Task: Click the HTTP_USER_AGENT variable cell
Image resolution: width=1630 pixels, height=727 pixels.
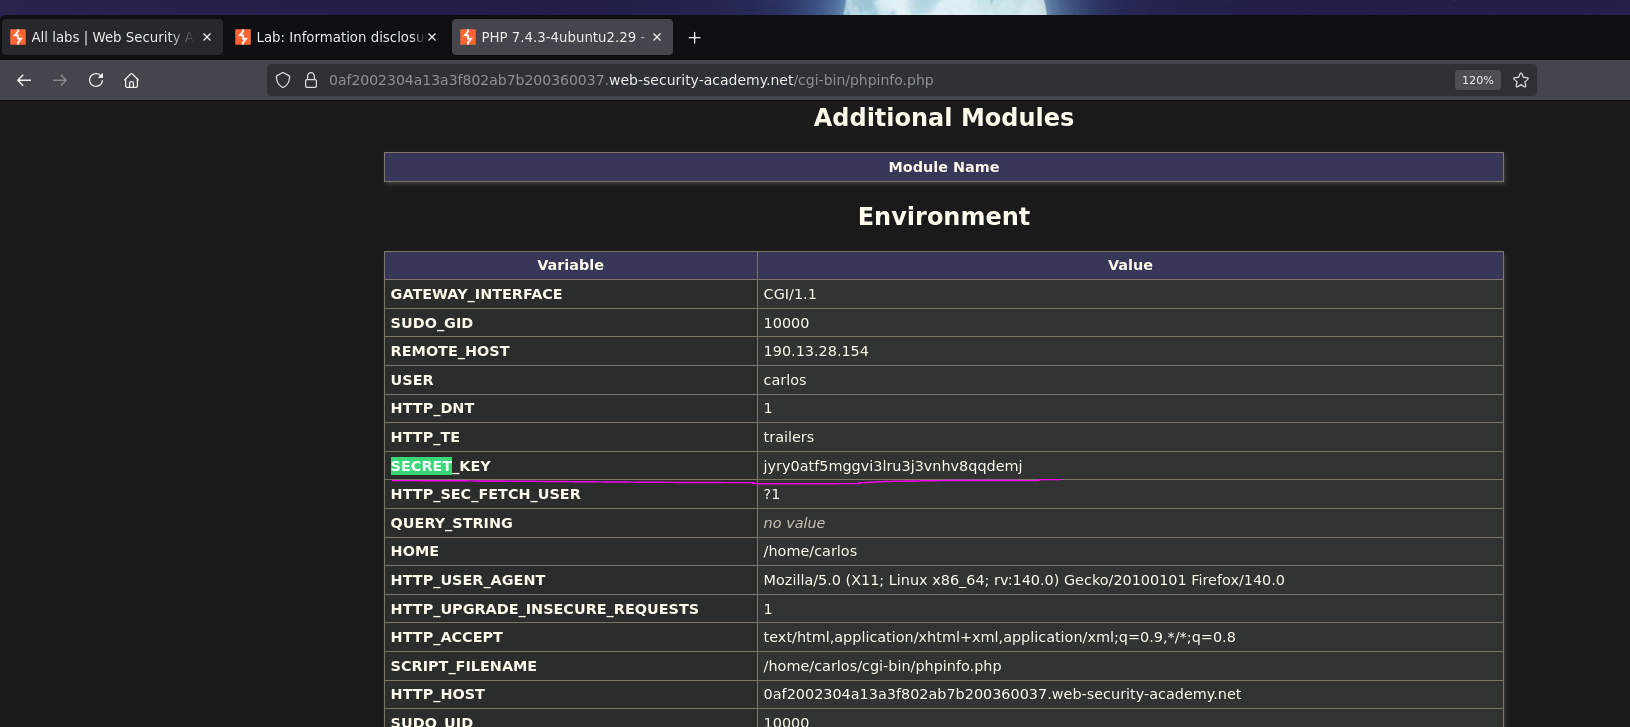Action: [x=570, y=580]
